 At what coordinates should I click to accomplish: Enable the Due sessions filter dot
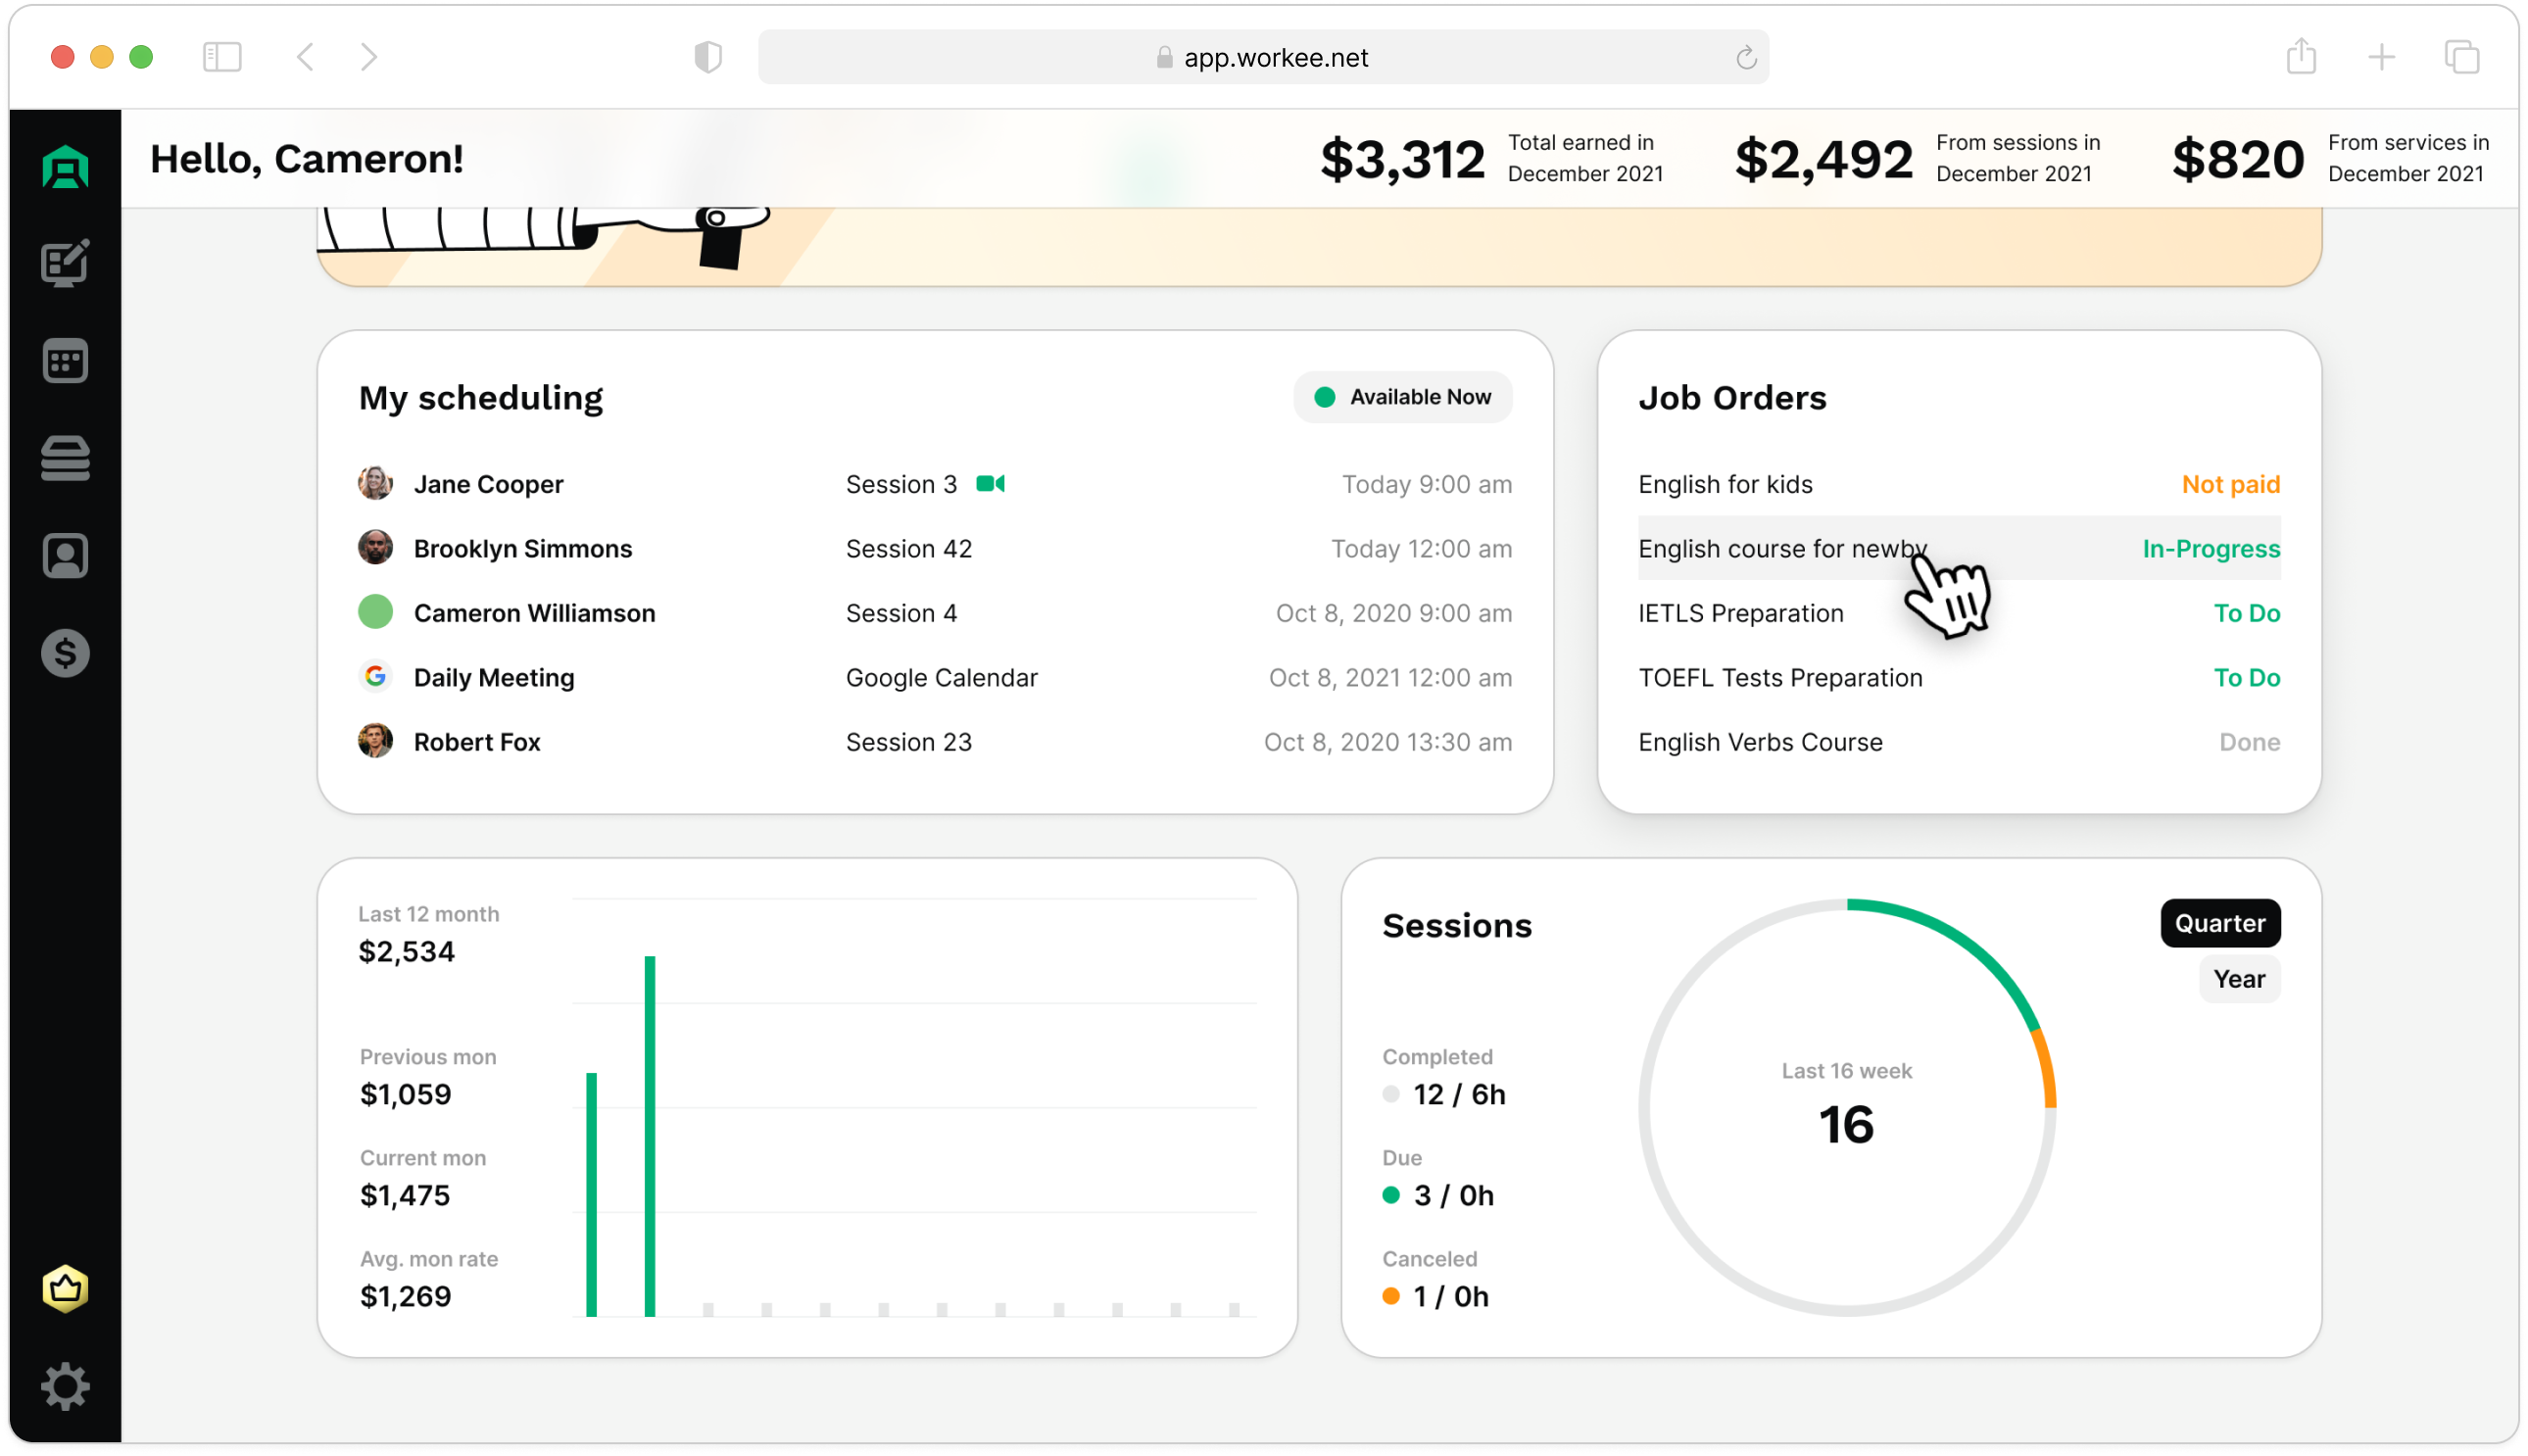point(1391,1194)
